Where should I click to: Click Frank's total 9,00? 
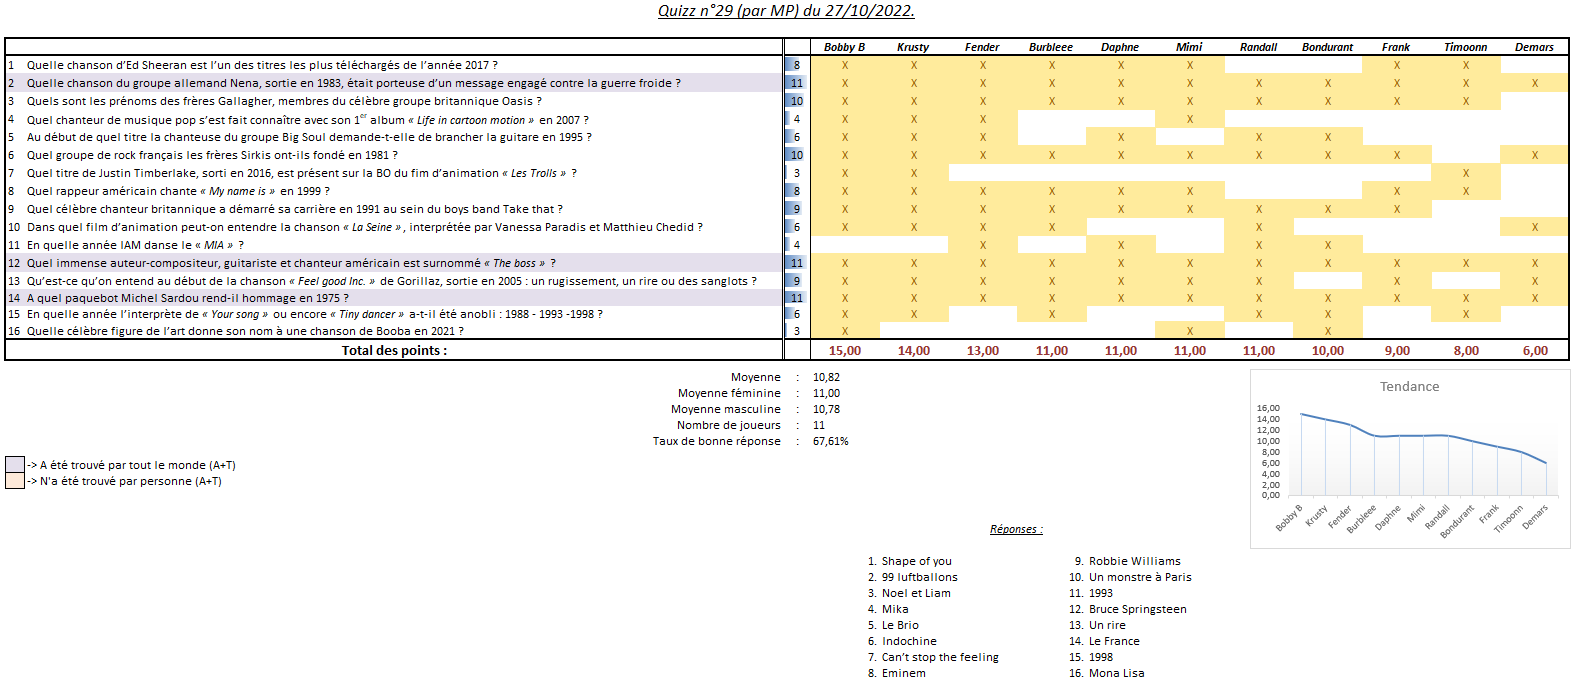[1397, 351]
